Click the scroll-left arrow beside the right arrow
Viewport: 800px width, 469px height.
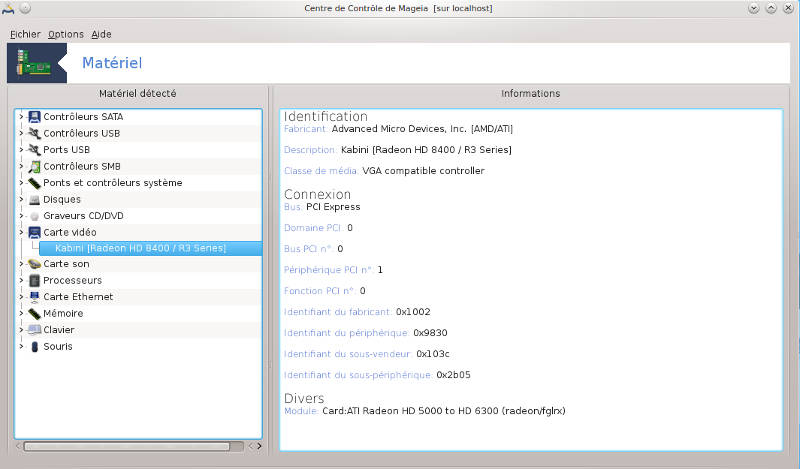click(251, 446)
